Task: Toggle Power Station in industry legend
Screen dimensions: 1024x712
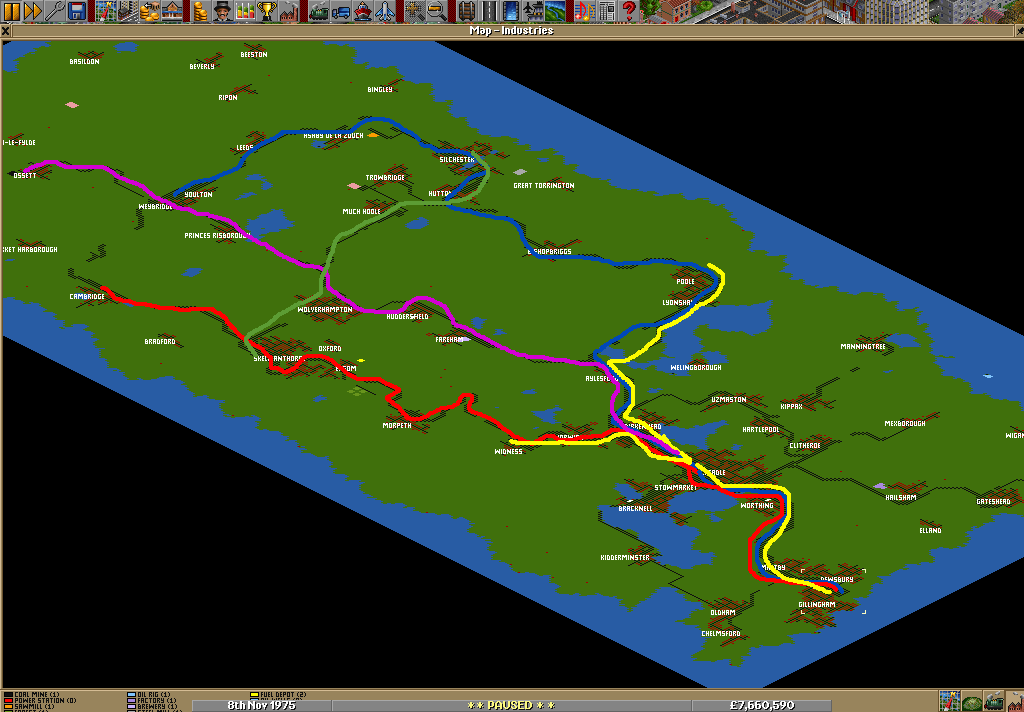Action: [x=40, y=700]
